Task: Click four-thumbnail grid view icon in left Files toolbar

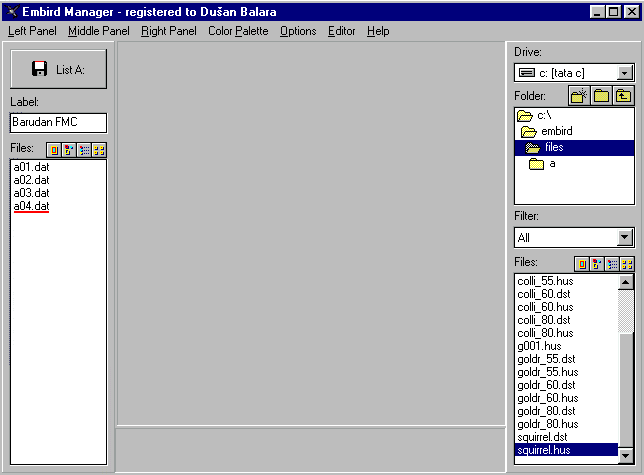Action: point(99,150)
